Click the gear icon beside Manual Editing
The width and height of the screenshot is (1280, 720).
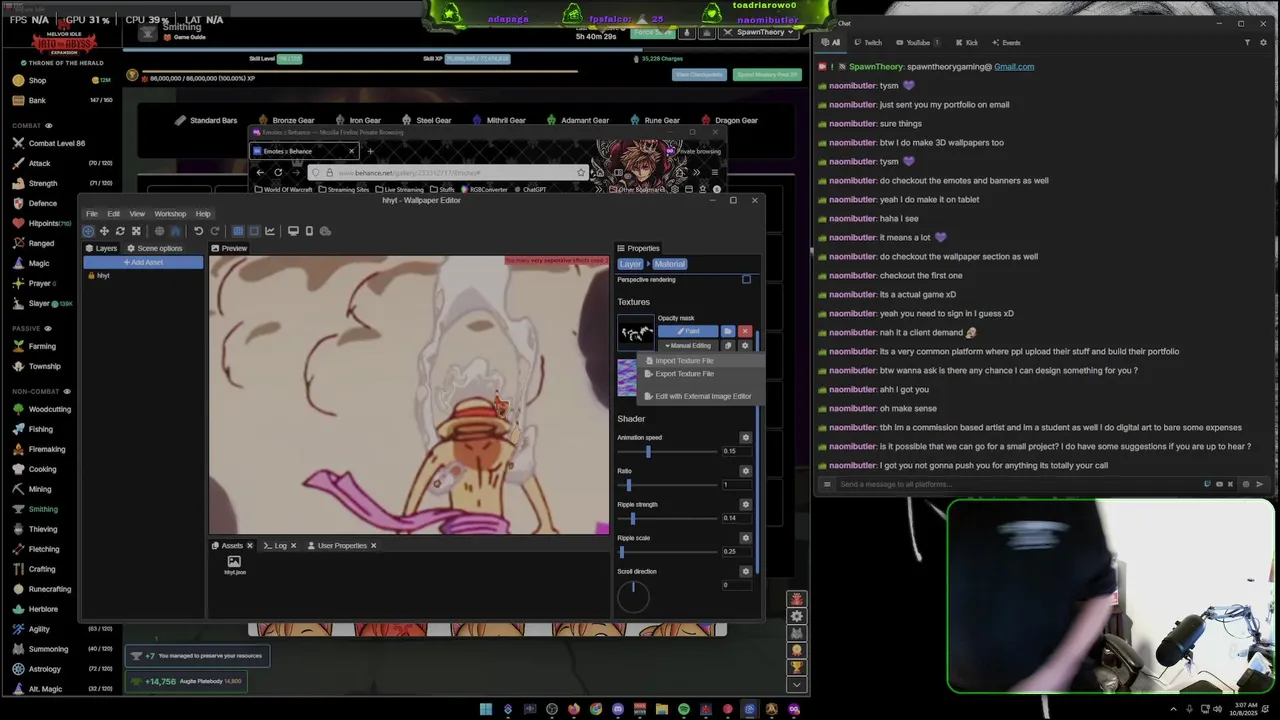(744, 346)
